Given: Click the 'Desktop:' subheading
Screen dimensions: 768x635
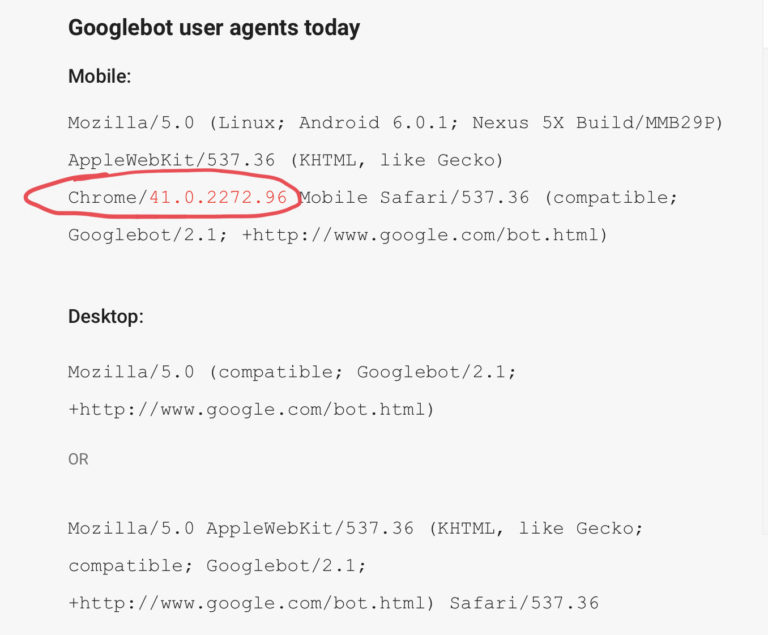Looking at the screenshot, I should coord(106,317).
